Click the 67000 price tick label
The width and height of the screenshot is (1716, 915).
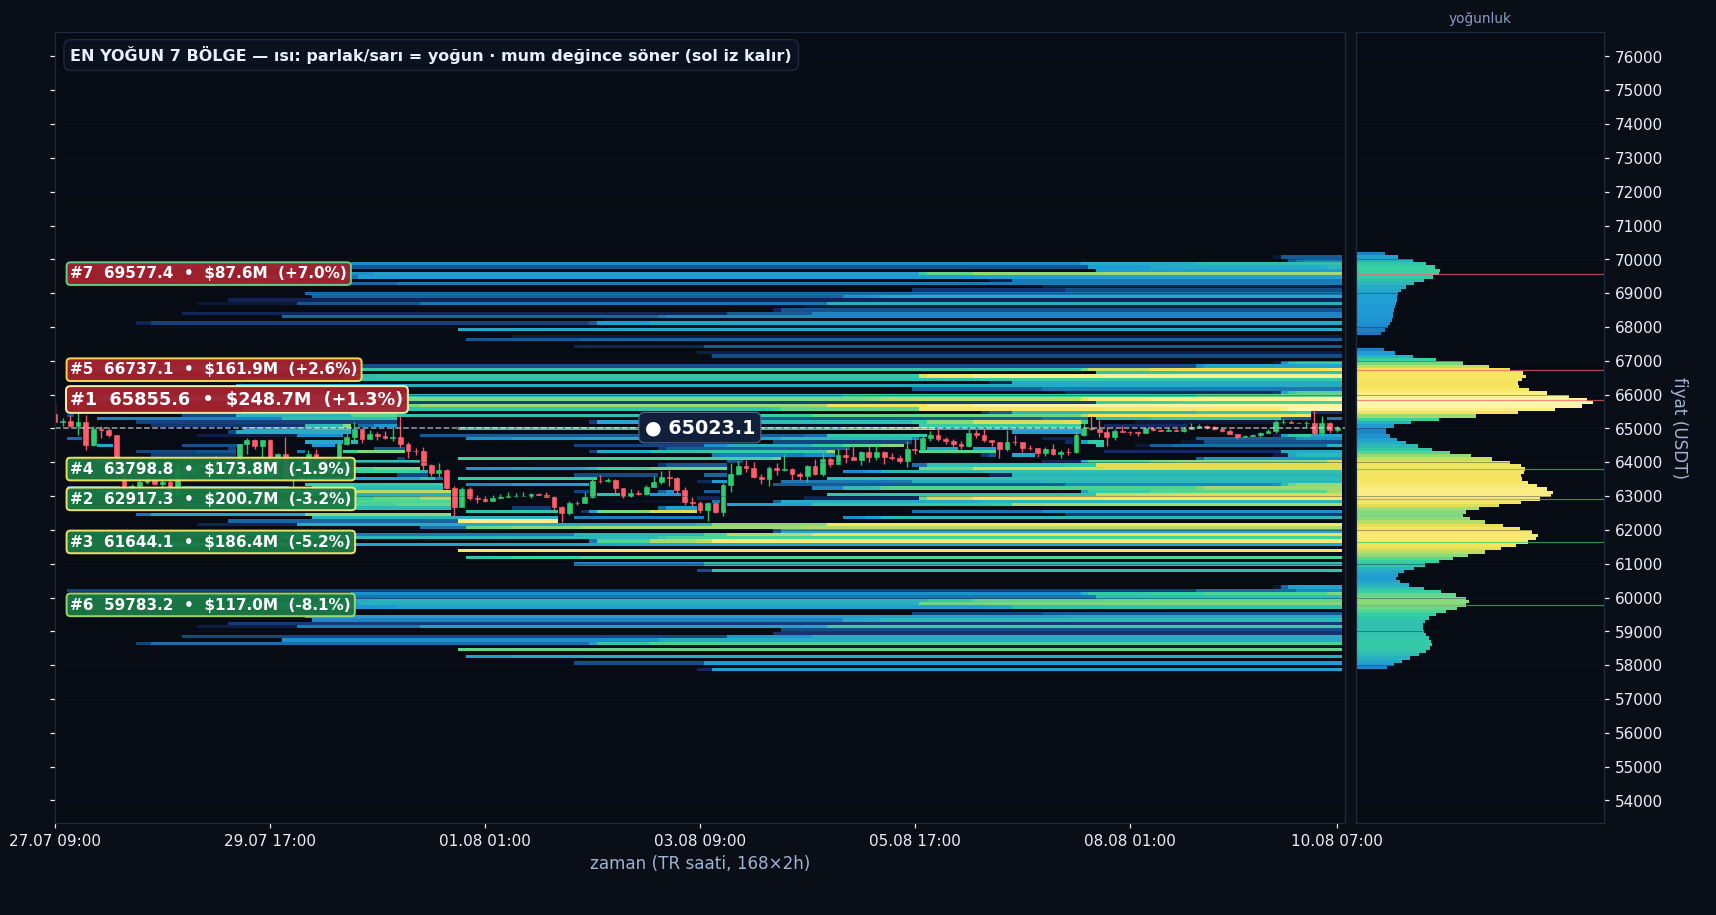(1638, 361)
